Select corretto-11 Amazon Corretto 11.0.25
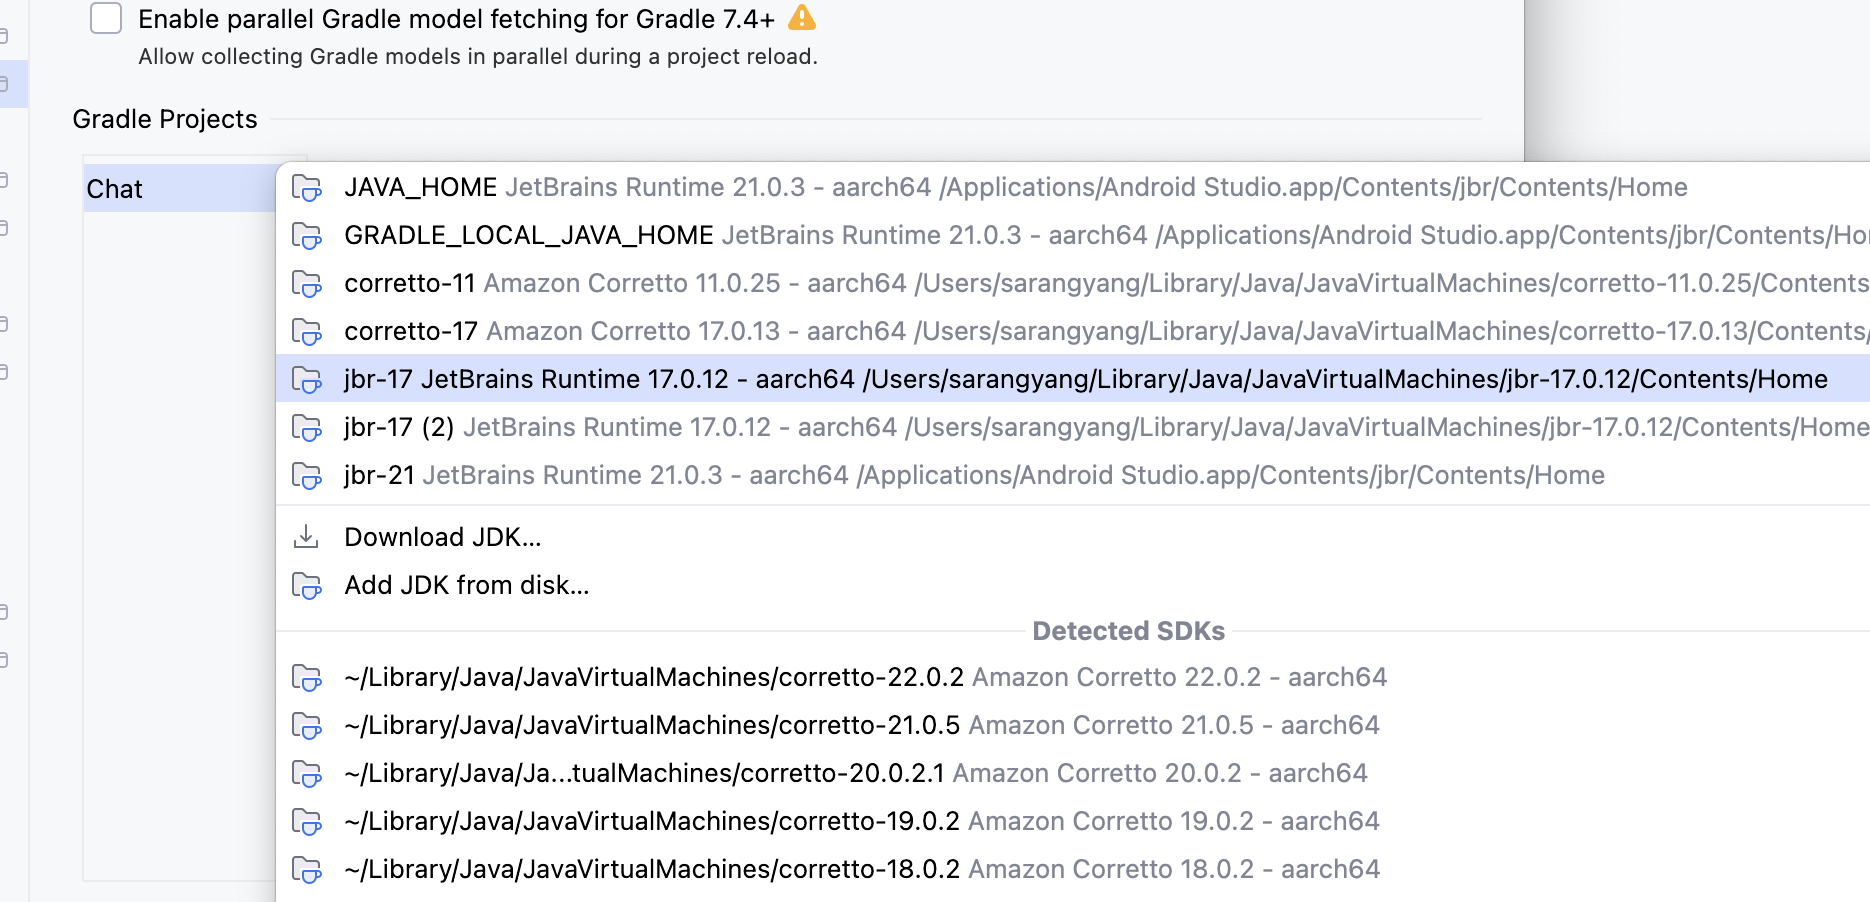This screenshot has width=1870, height=902. [x=1072, y=283]
